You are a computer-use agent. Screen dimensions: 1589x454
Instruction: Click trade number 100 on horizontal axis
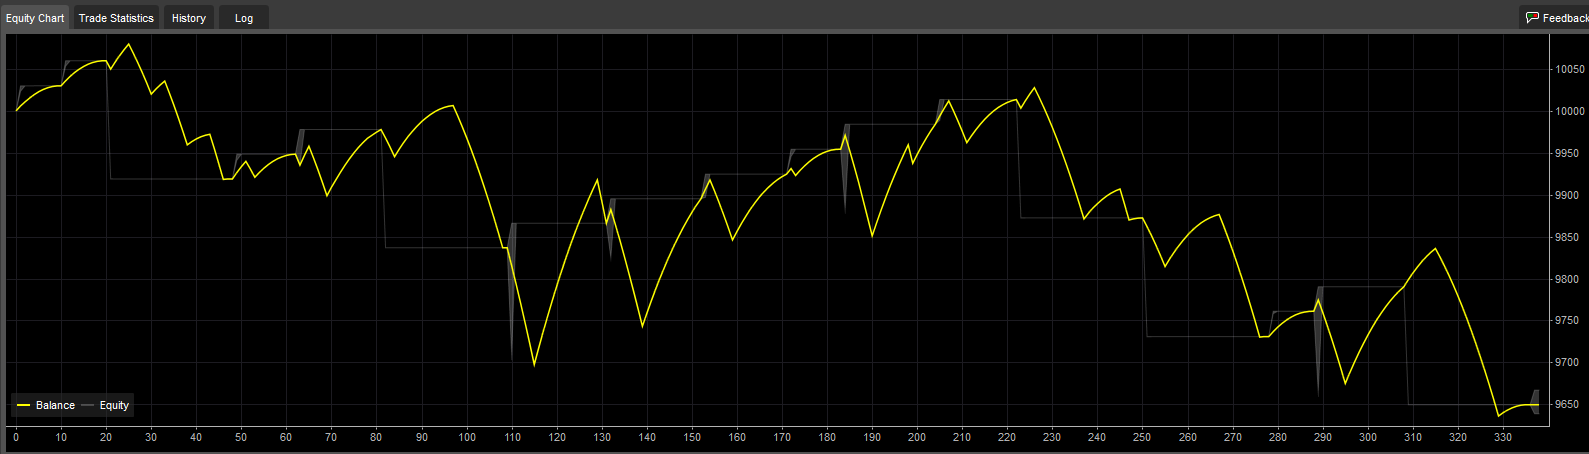tap(467, 437)
